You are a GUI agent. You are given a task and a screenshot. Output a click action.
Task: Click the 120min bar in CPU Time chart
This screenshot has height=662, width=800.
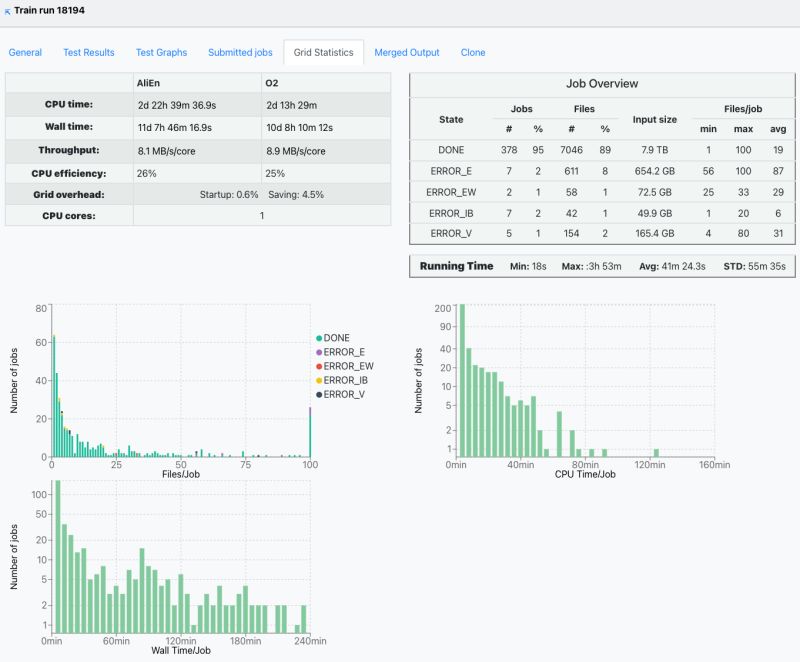(656, 453)
